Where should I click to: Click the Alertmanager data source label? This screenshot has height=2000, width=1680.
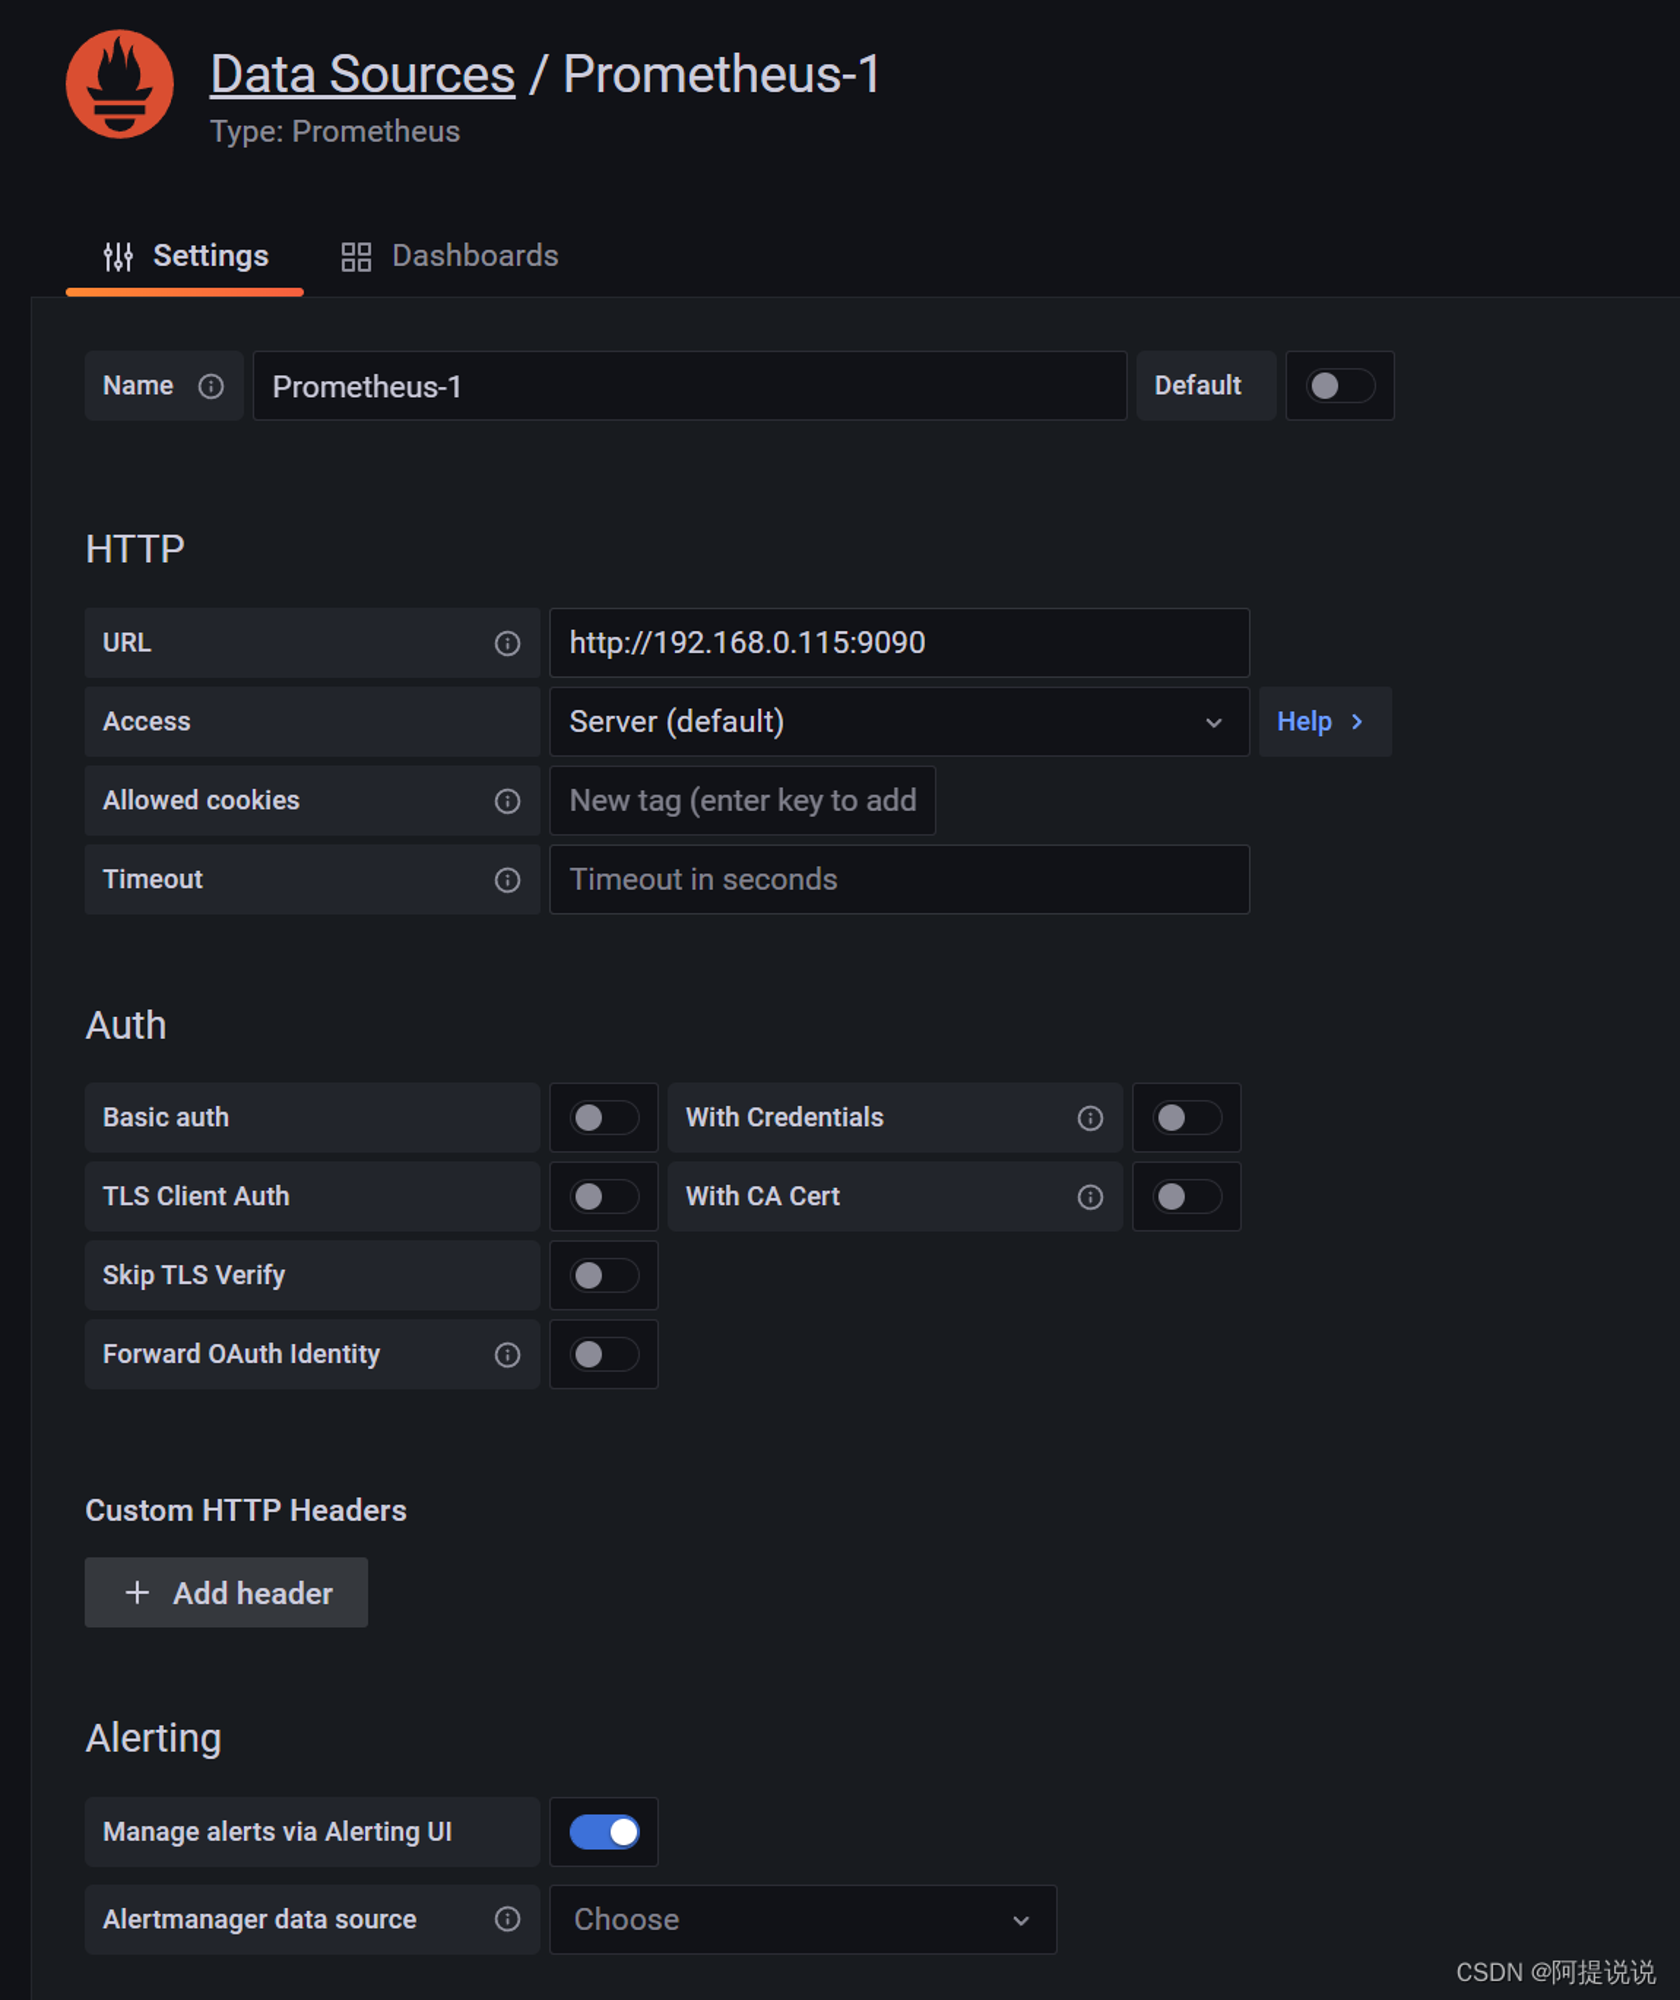260,1919
